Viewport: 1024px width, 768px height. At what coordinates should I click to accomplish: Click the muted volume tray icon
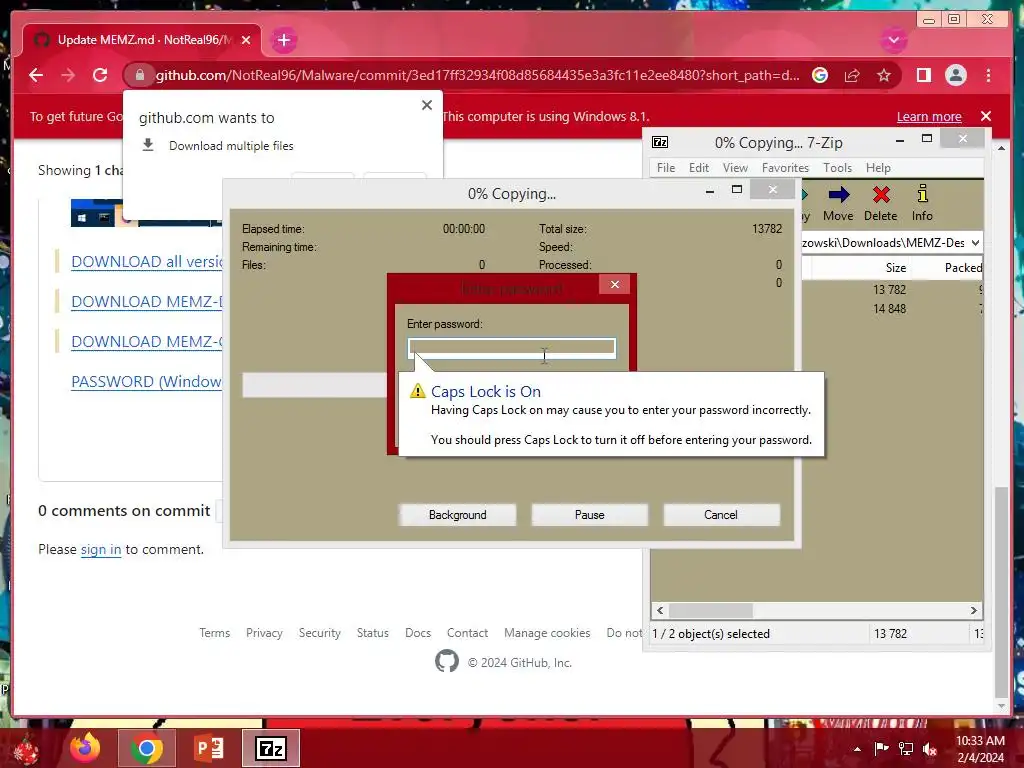[x=929, y=749]
